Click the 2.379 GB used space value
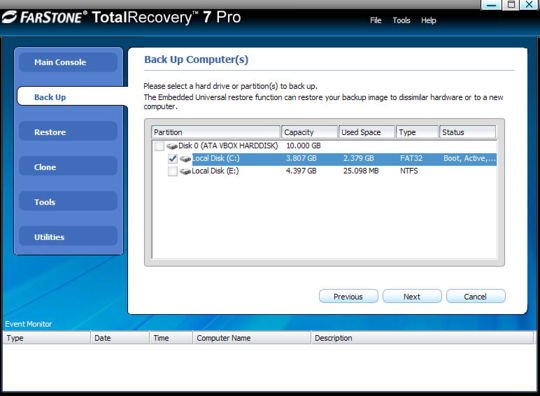Viewport: 540px width, 396px height. point(359,158)
